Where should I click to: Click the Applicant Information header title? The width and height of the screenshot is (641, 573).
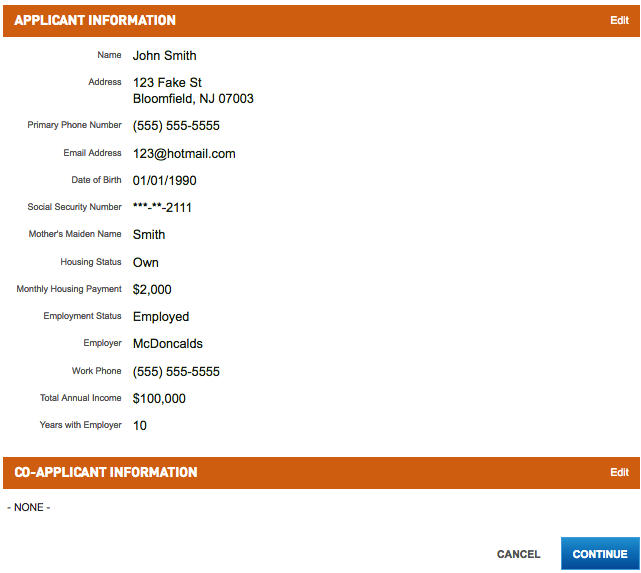click(95, 20)
